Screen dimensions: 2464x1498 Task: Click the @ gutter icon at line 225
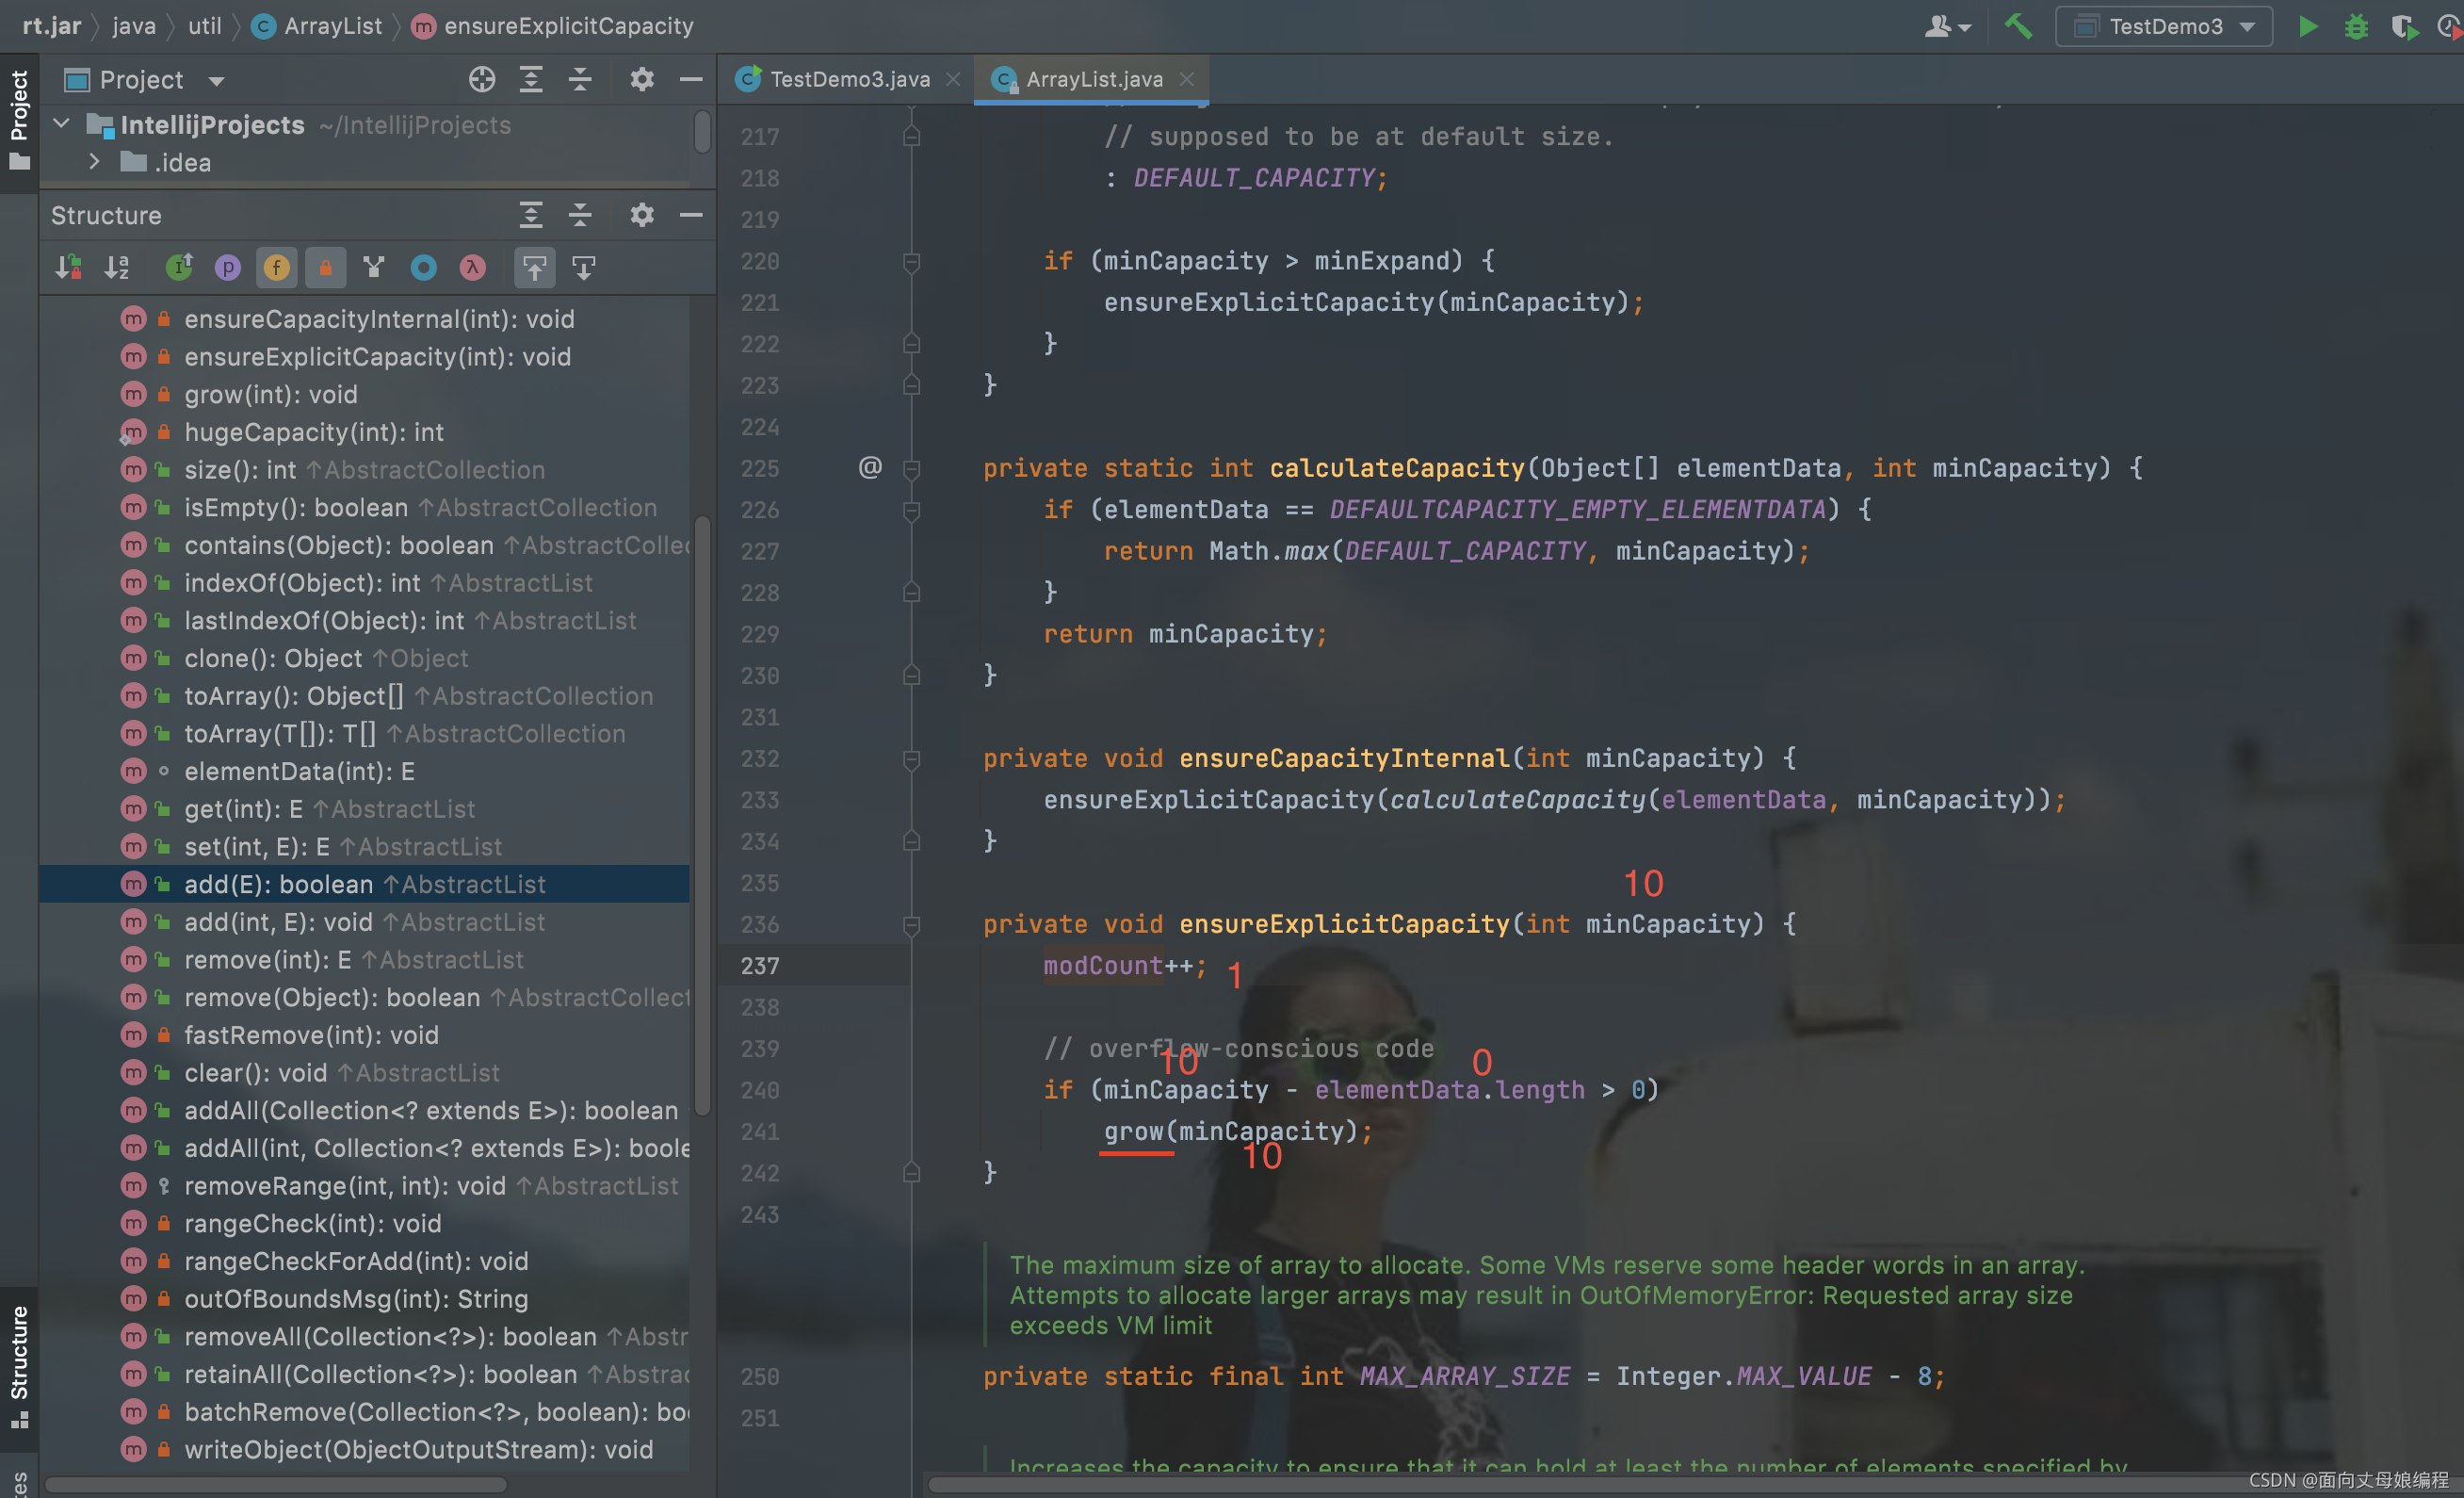point(870,467)
